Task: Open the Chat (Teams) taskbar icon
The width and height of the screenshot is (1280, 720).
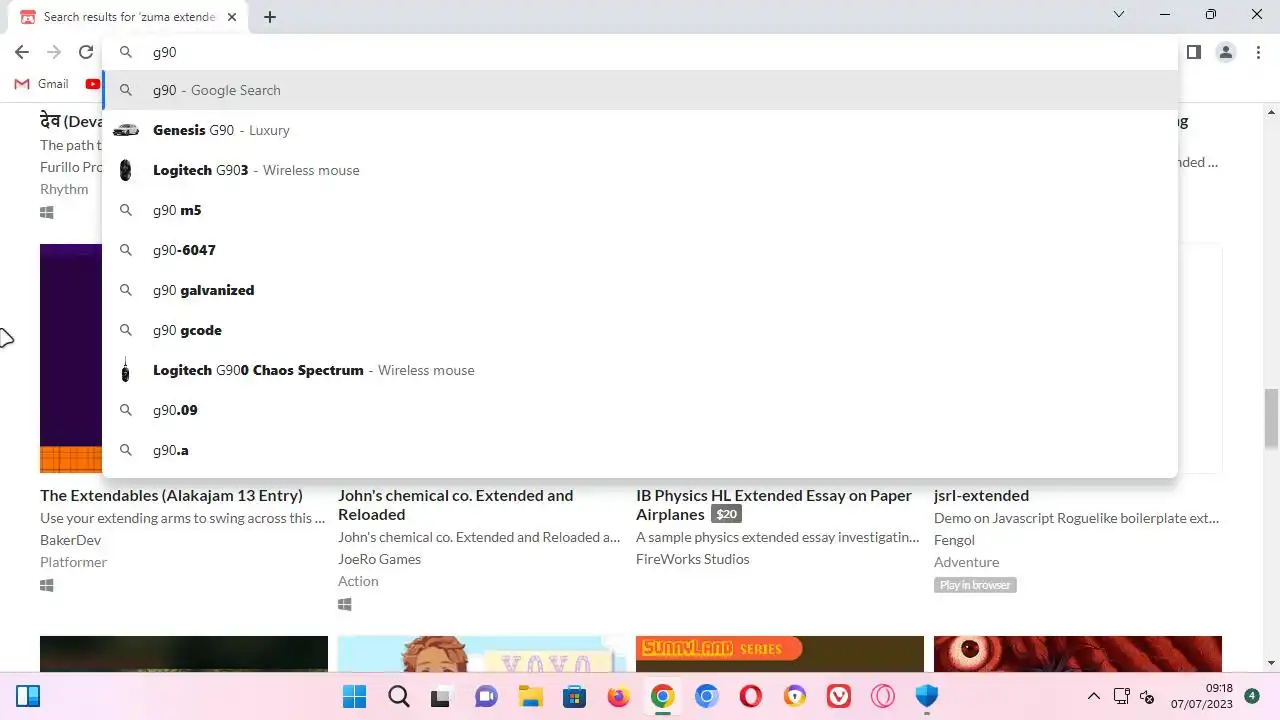Action: click(486, 696)
